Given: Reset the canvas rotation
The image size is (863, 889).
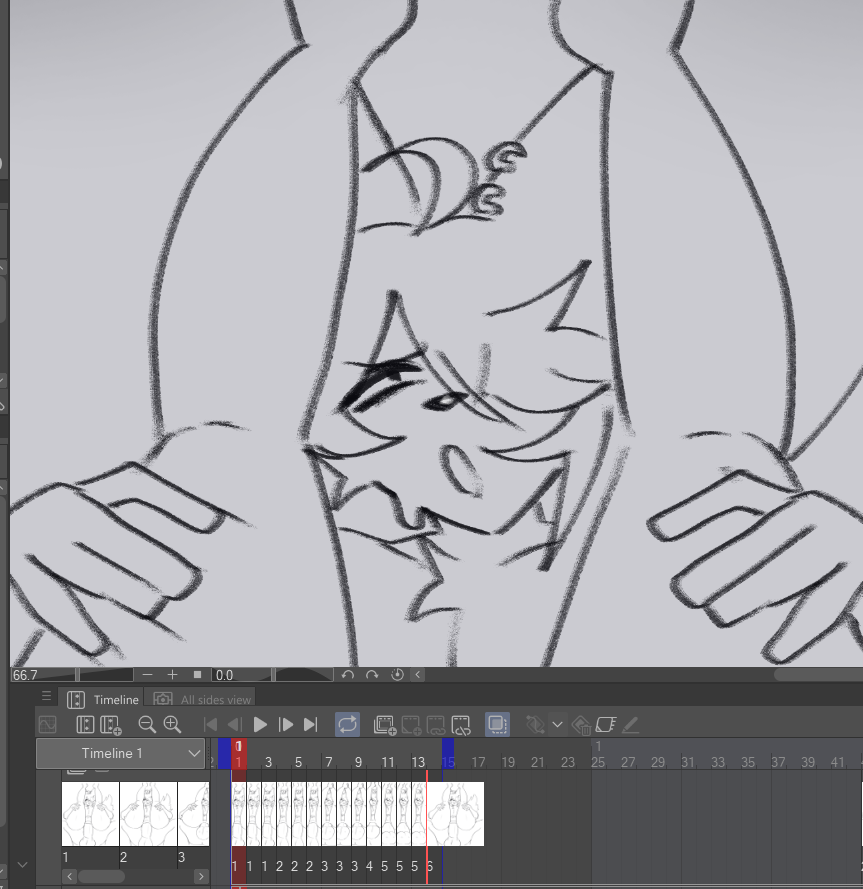Looking at the screenshot, I should coord(397,675).
